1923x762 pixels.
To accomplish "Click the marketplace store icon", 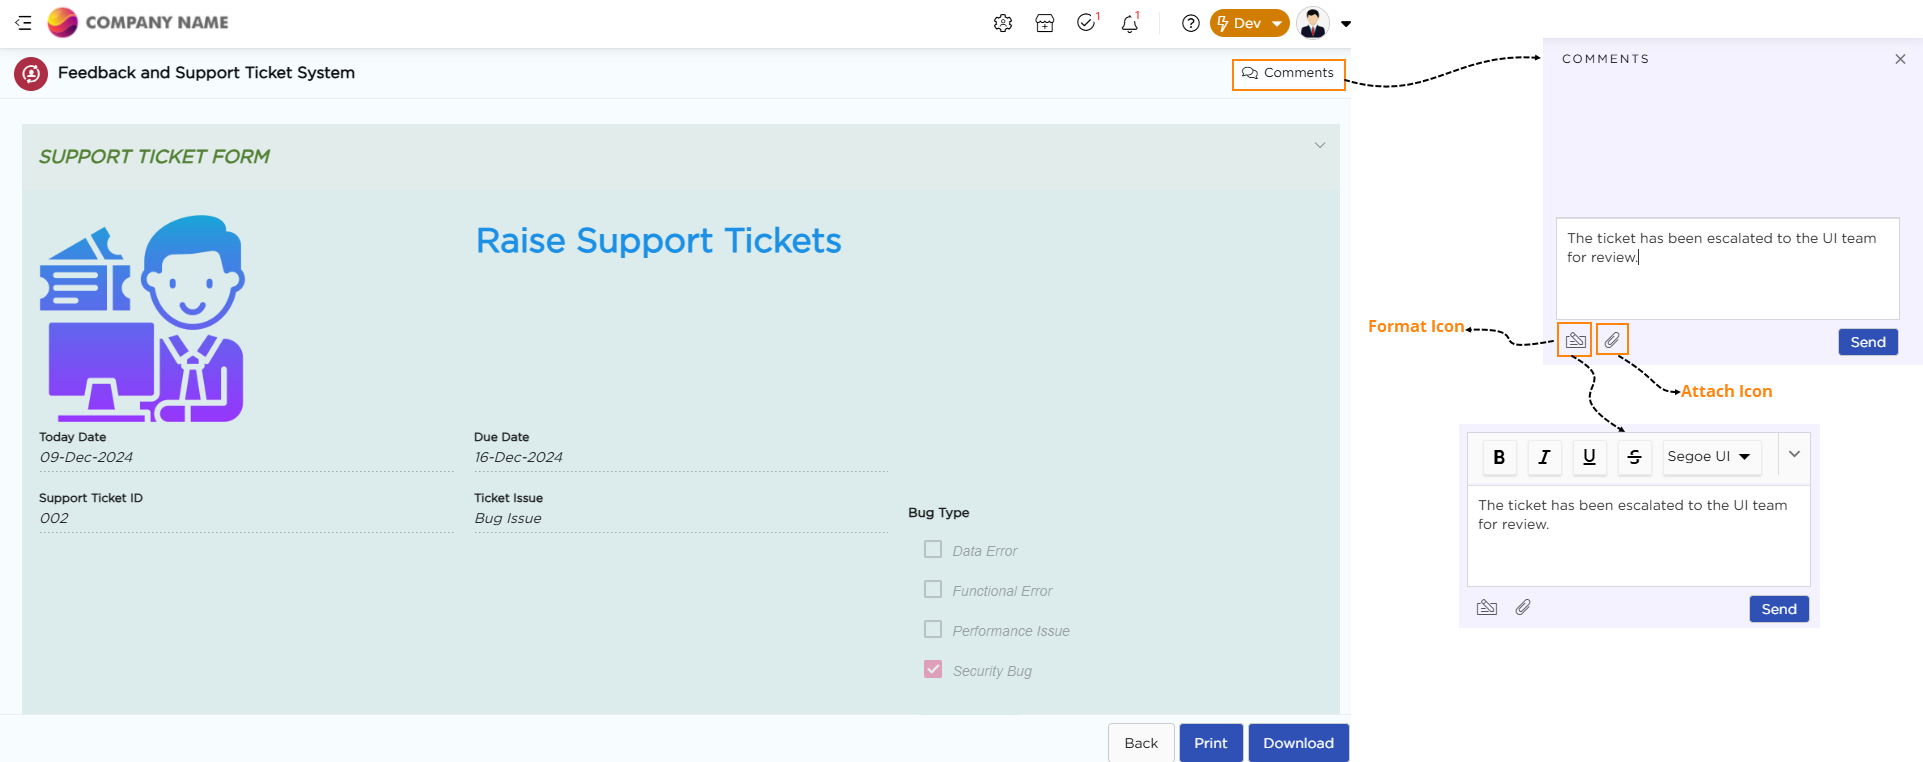I will pyautogui.click(x=1044, y=23).
